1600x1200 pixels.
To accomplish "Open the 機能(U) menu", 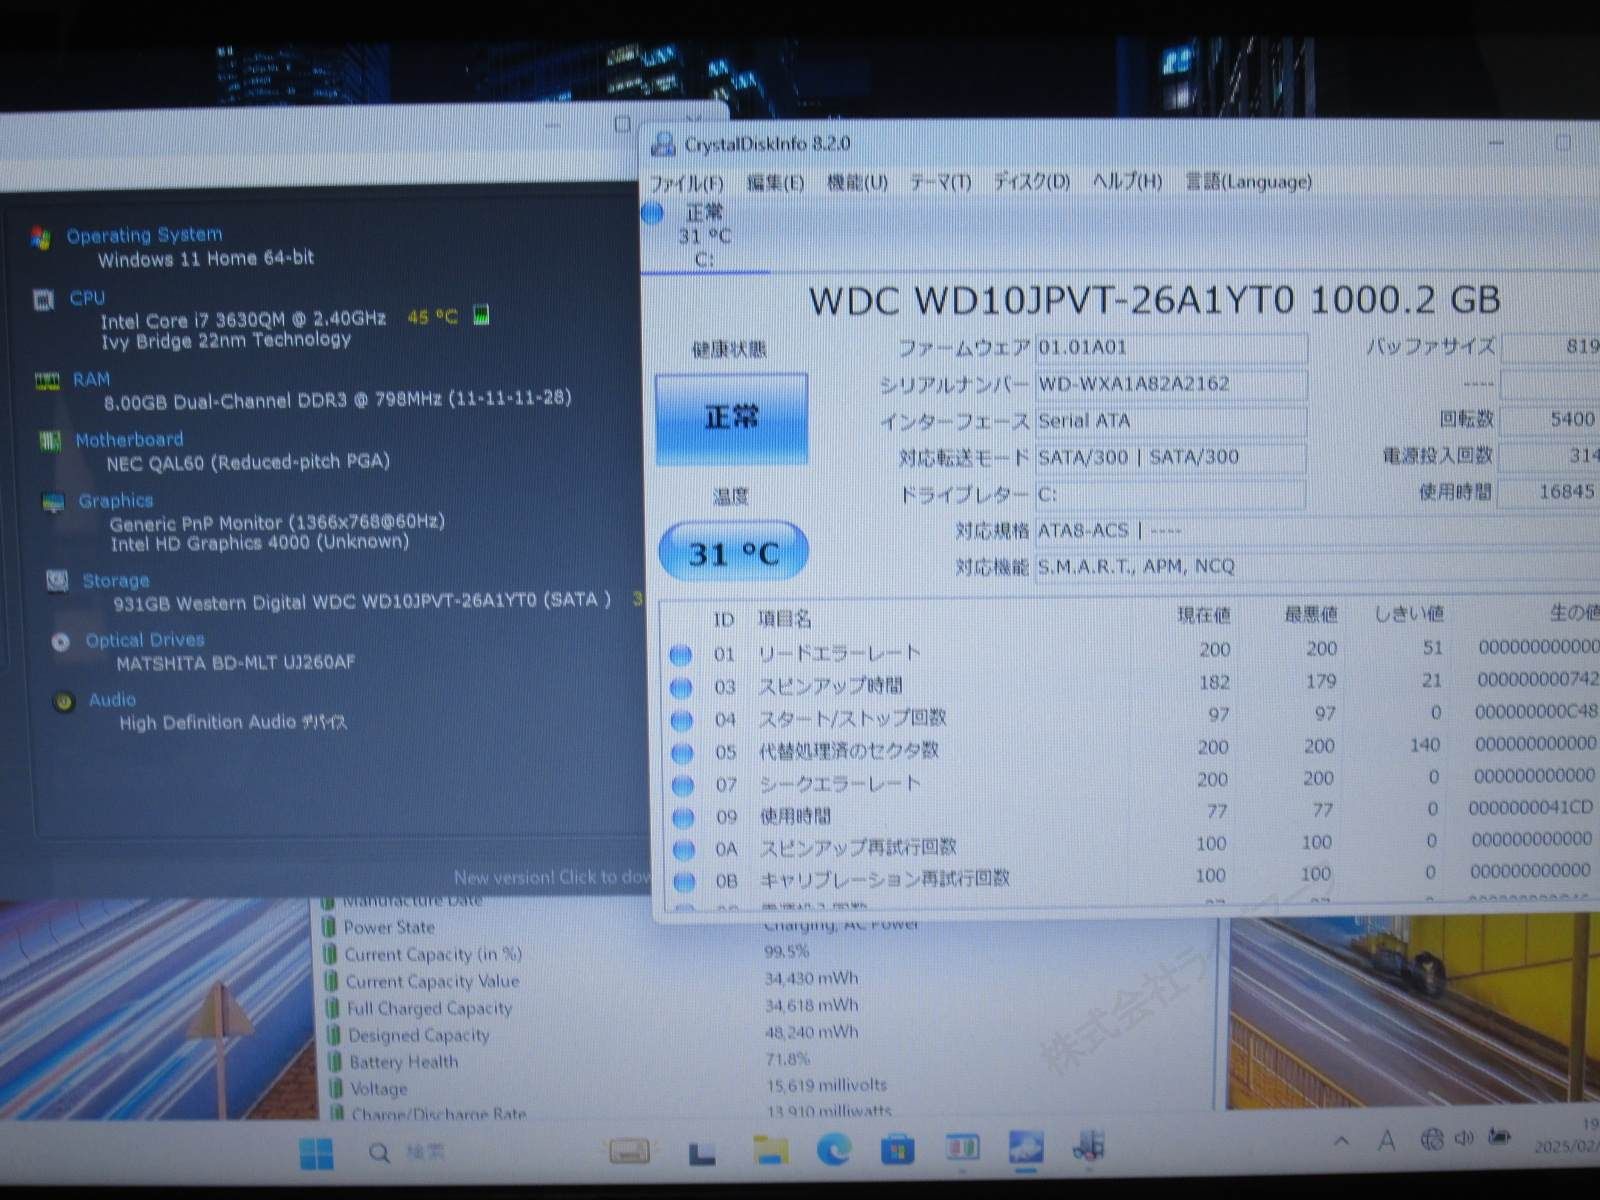I will pyautogui.click(x=857, y=183).
